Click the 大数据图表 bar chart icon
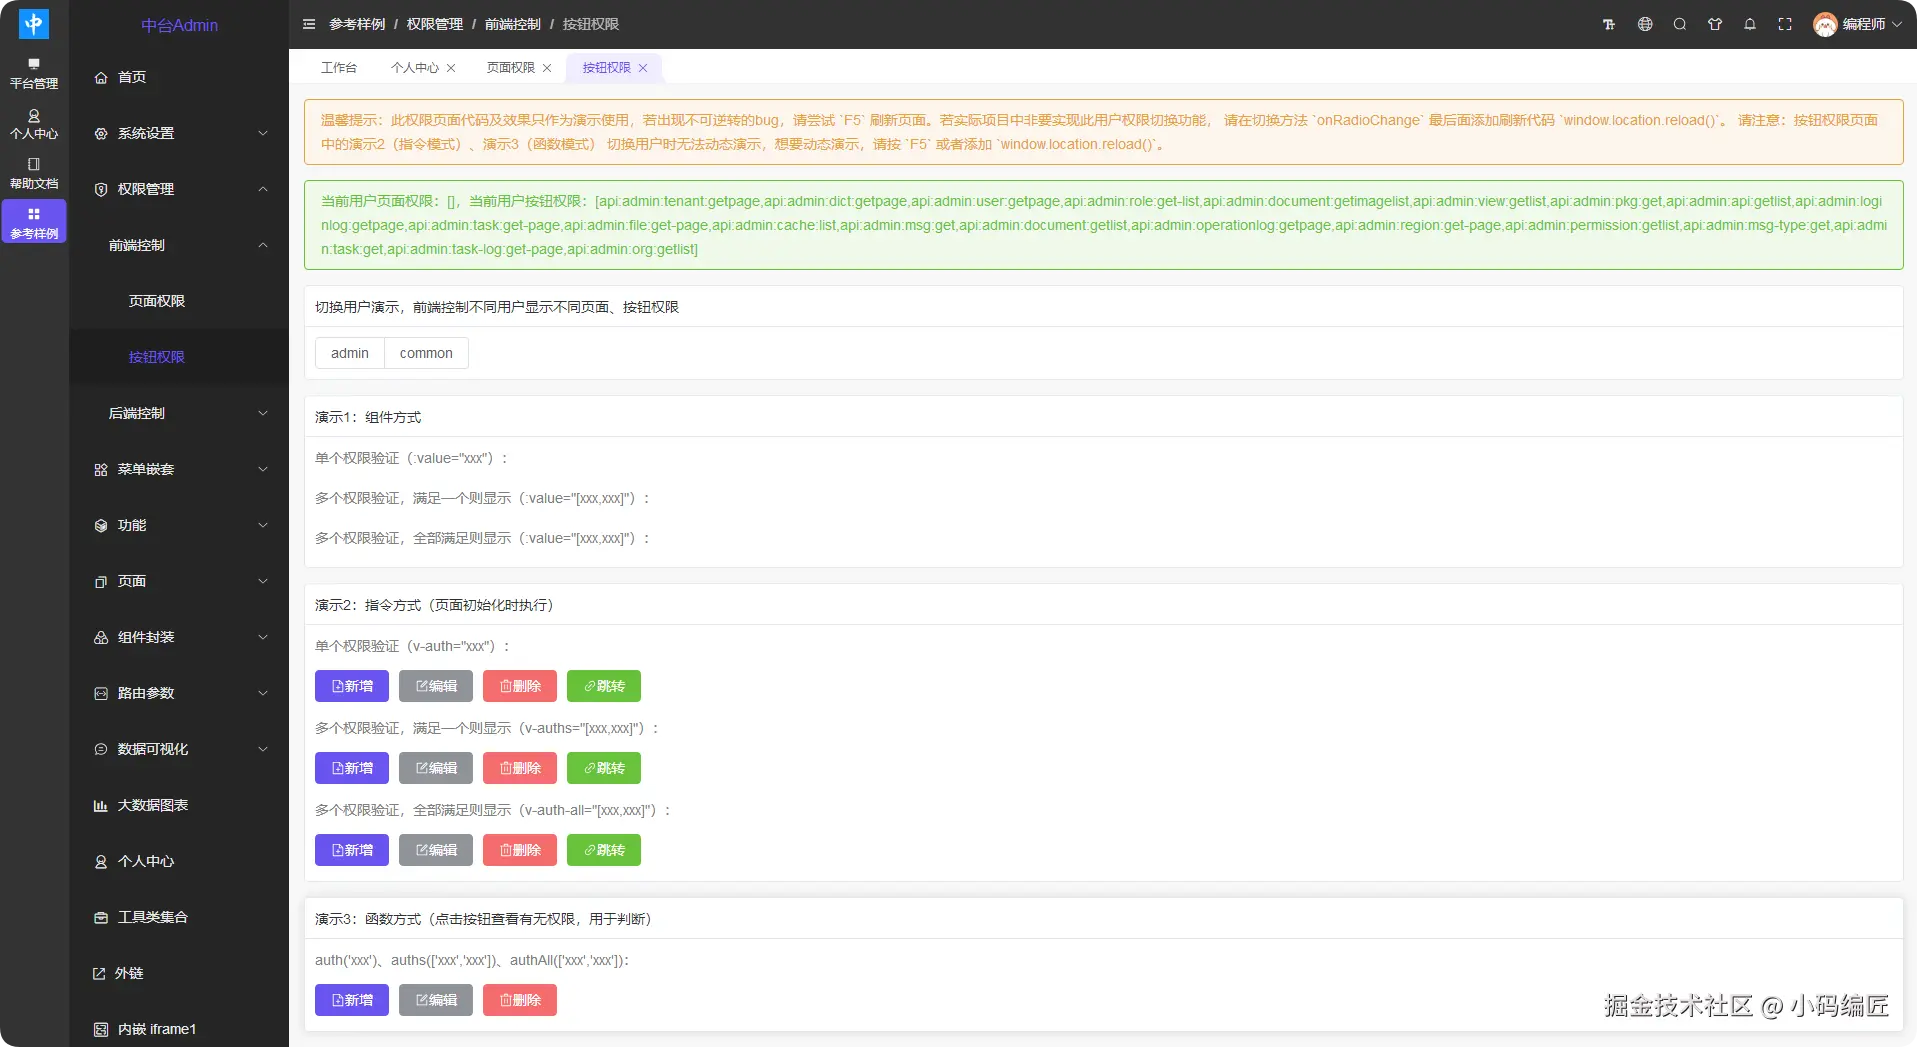 coord(101,805)
